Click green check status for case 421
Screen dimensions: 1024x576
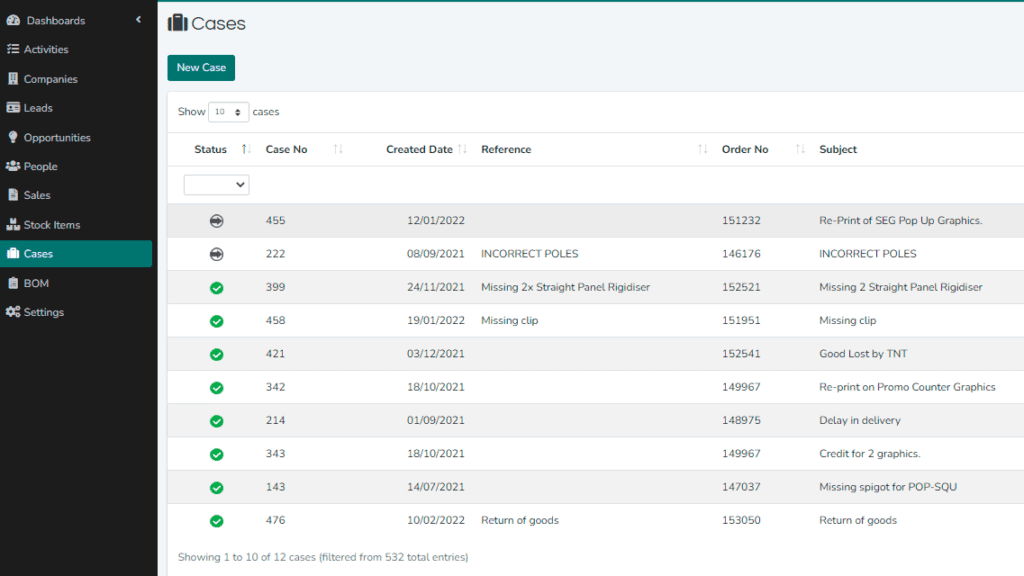[x=217, y=355]
